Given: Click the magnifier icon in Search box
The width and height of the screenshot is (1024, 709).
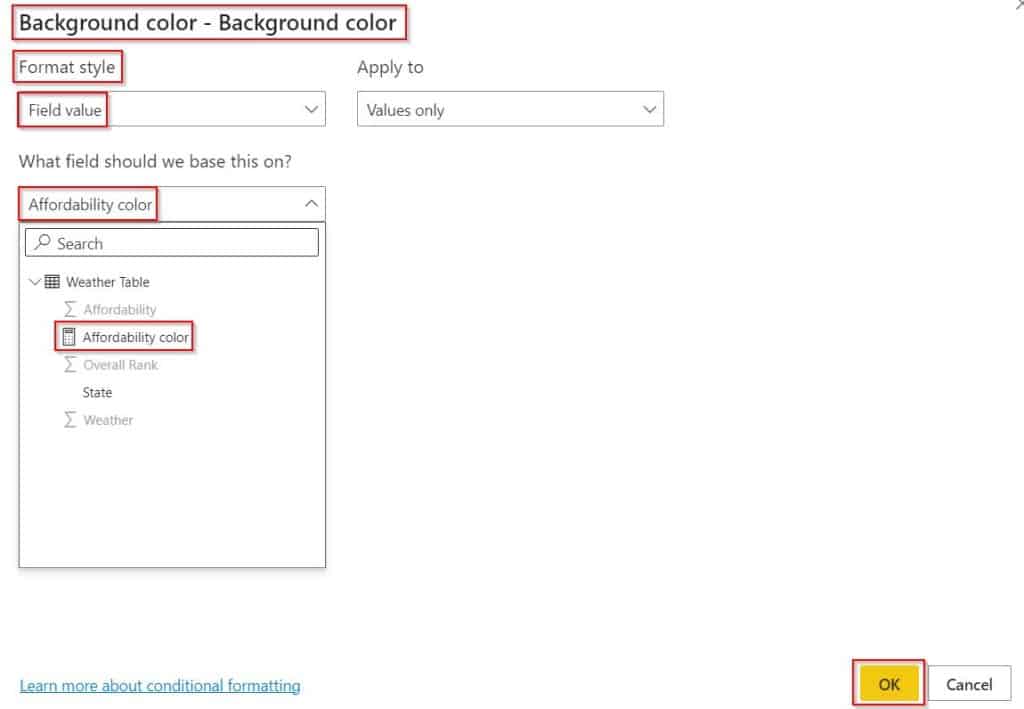Looking at the screenshot, I should click(x=42, y=242).
